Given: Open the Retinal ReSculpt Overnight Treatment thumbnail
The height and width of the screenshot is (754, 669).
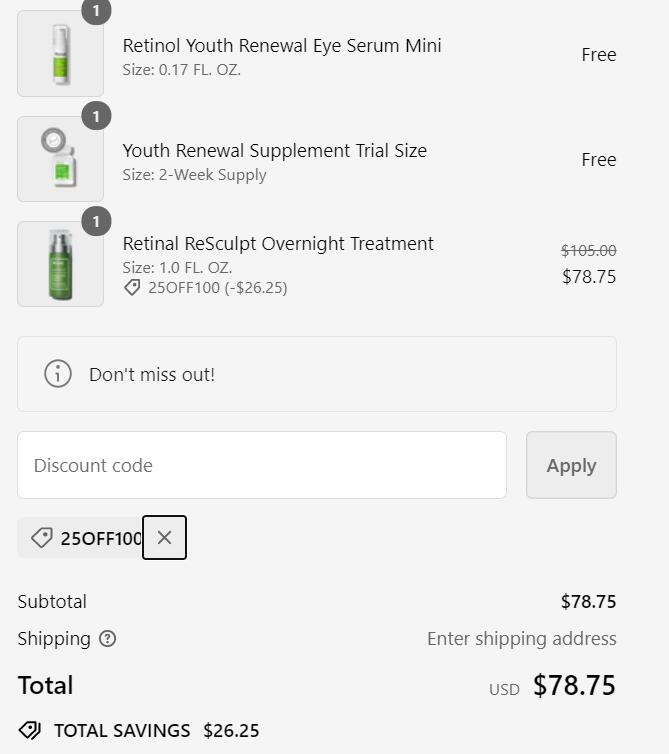Looking at the screenshot, I should pos(61,264).
